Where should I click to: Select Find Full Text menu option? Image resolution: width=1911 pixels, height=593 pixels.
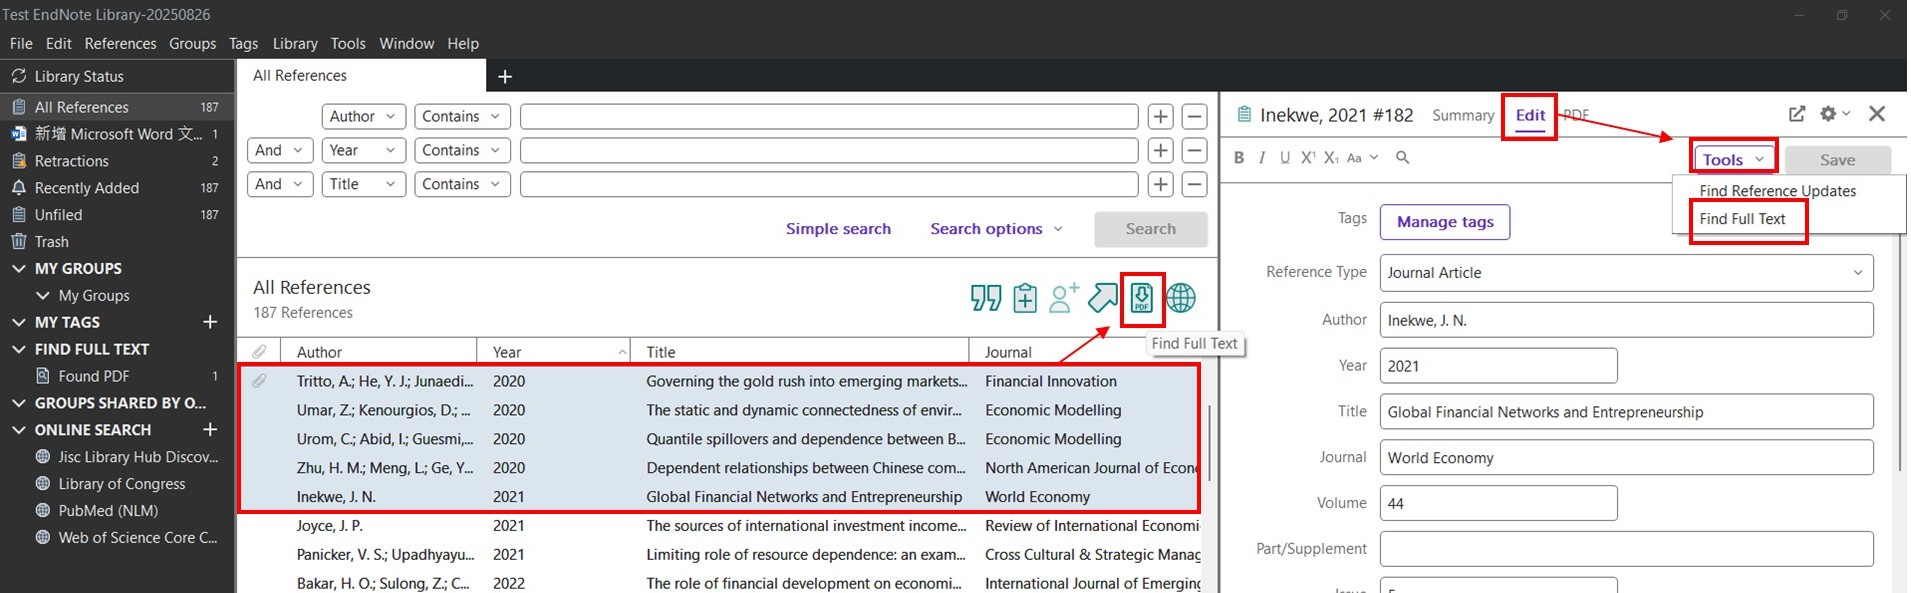tap(1742, 219)
